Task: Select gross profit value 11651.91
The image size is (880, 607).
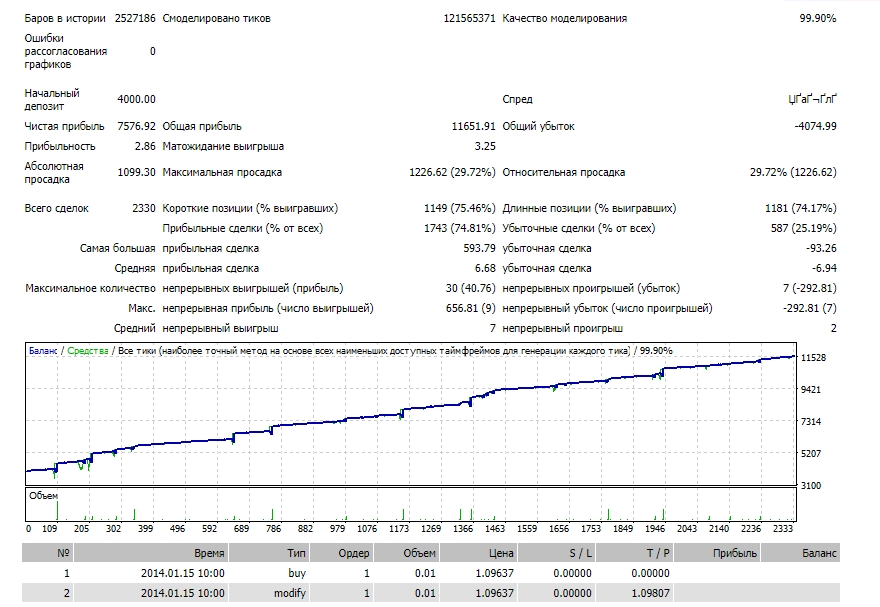Action: coord(474,126)
